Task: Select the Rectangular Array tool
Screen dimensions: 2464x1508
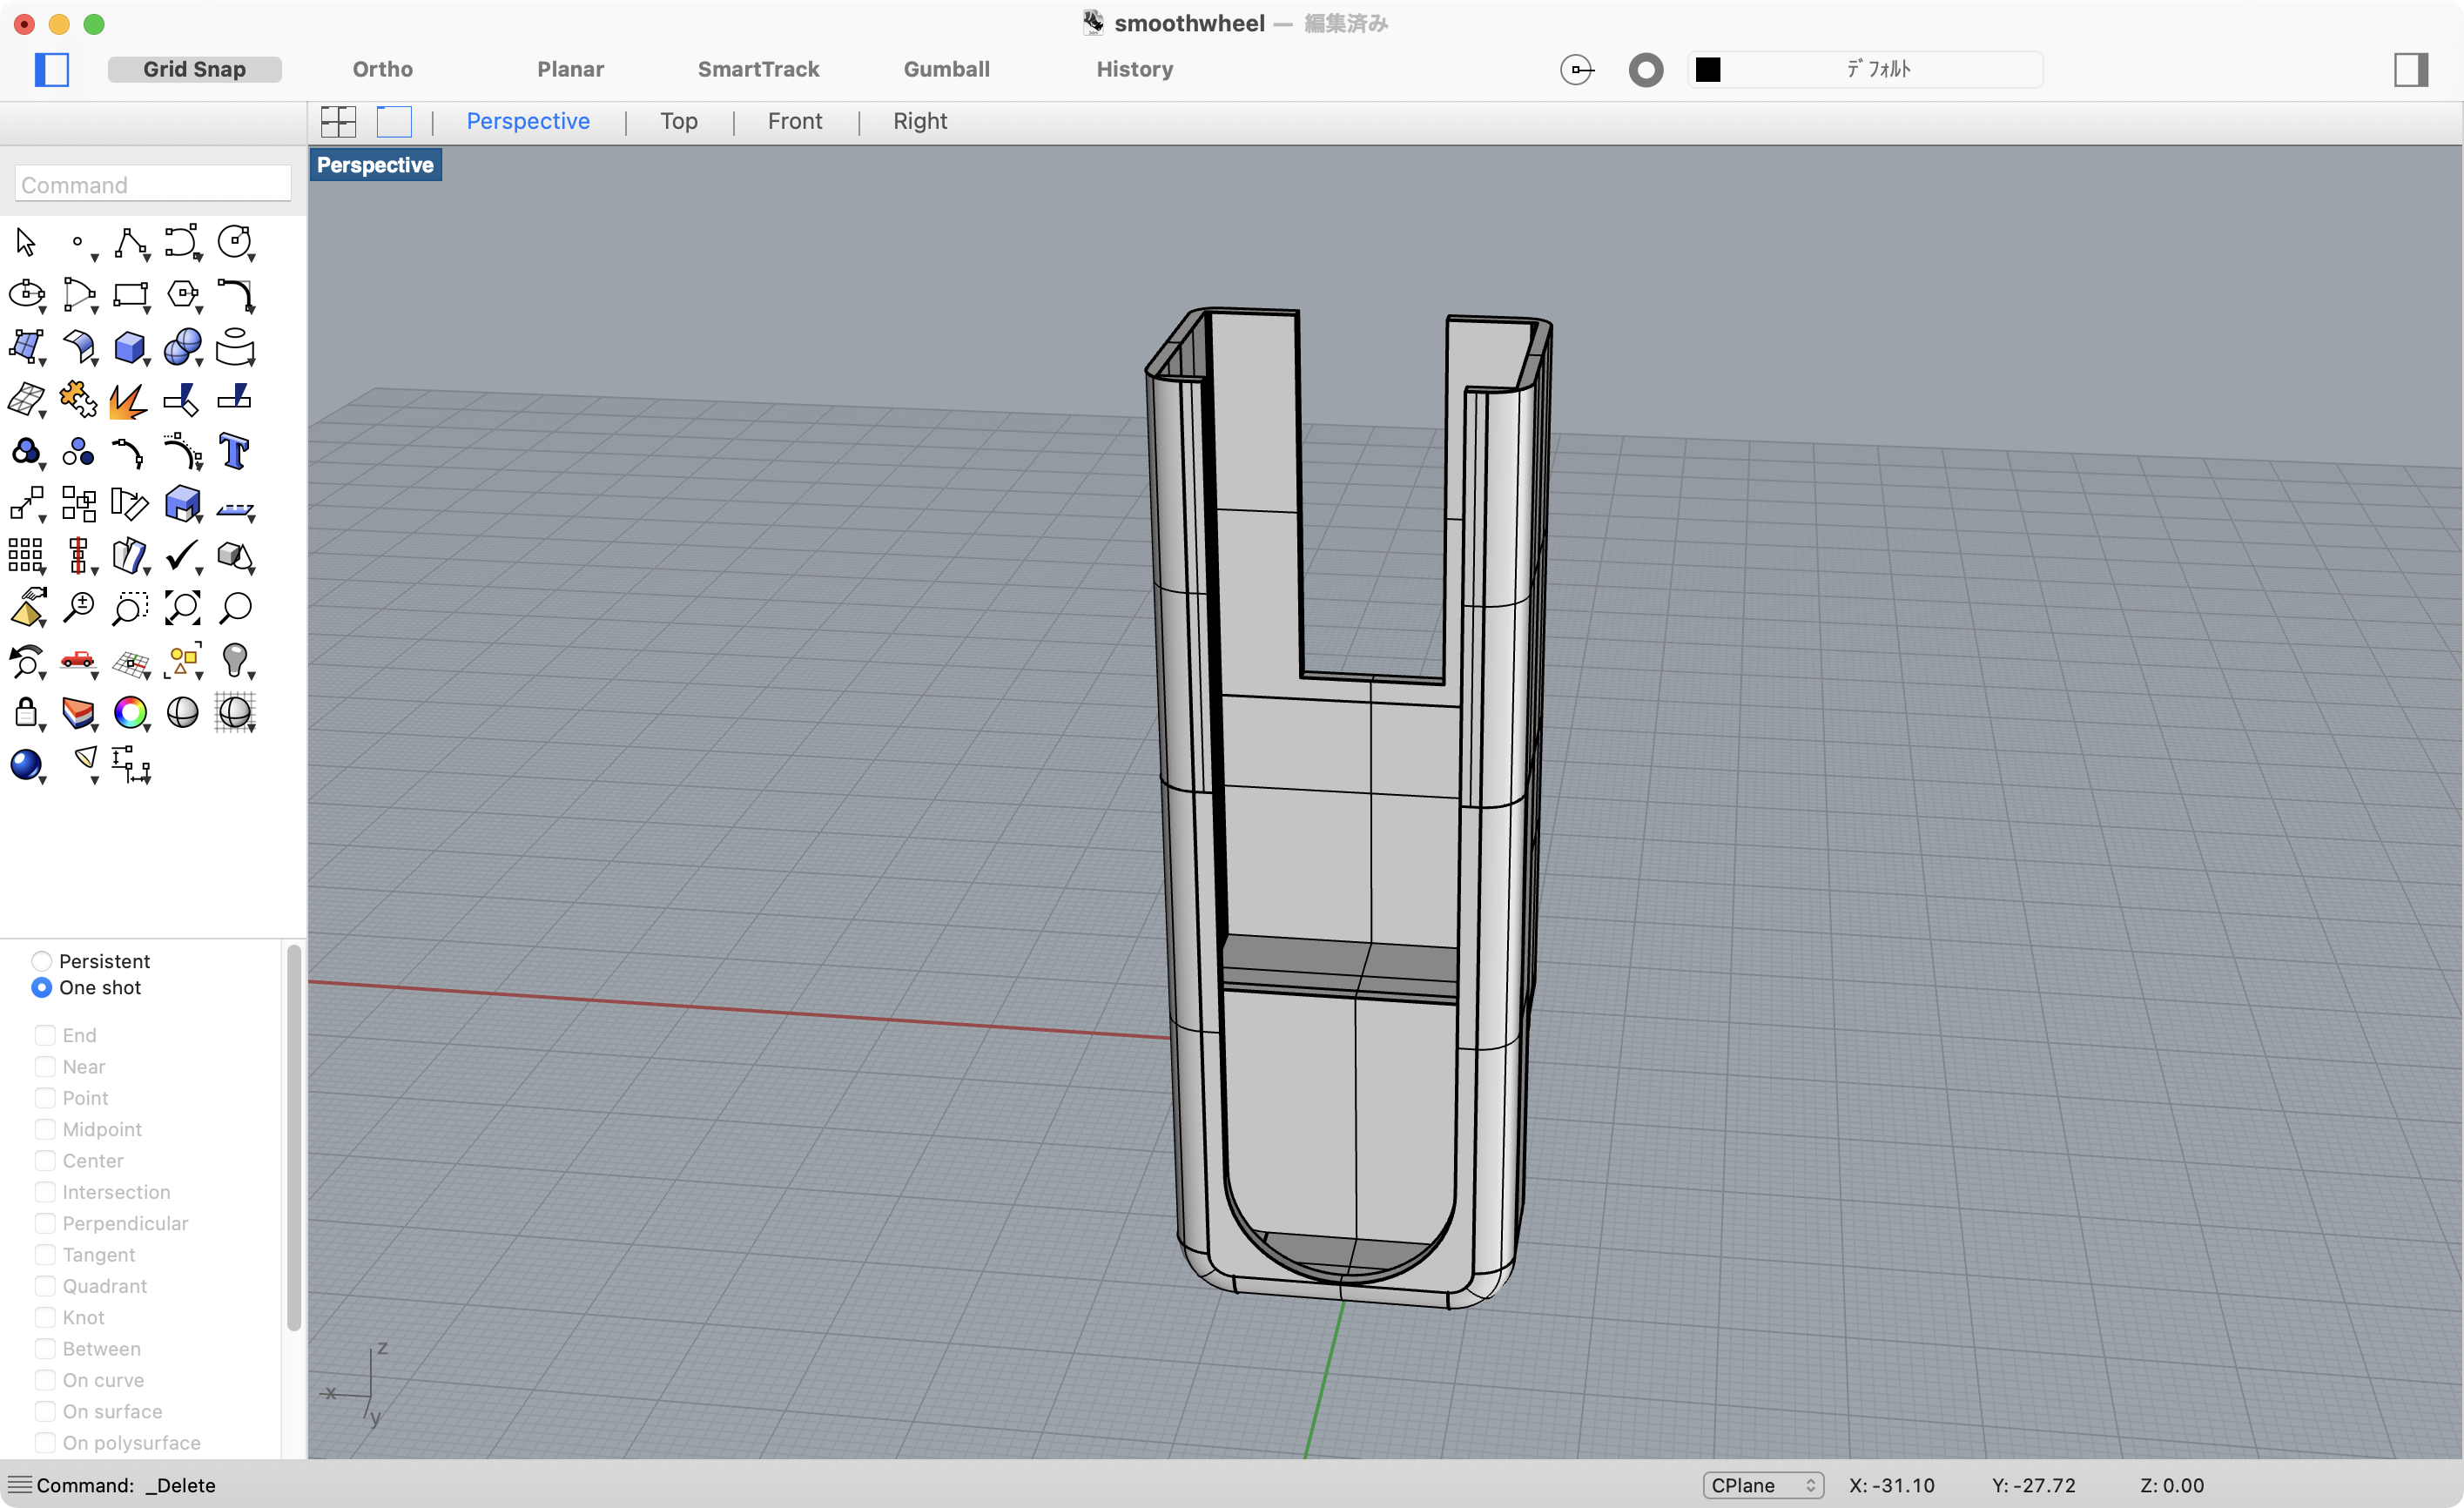Action: [x=26, y=555]
